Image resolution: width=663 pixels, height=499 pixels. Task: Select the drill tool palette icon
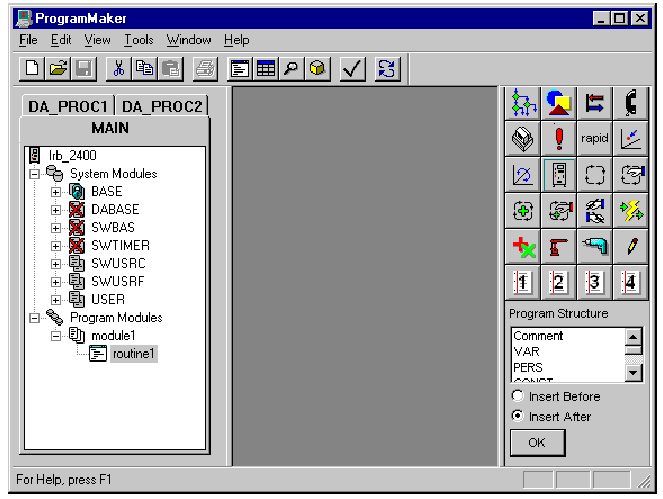595,247
